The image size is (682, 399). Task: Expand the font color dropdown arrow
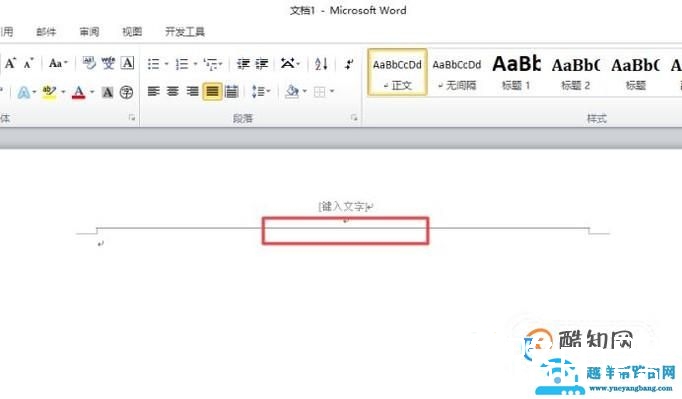(x=92, y=92)
